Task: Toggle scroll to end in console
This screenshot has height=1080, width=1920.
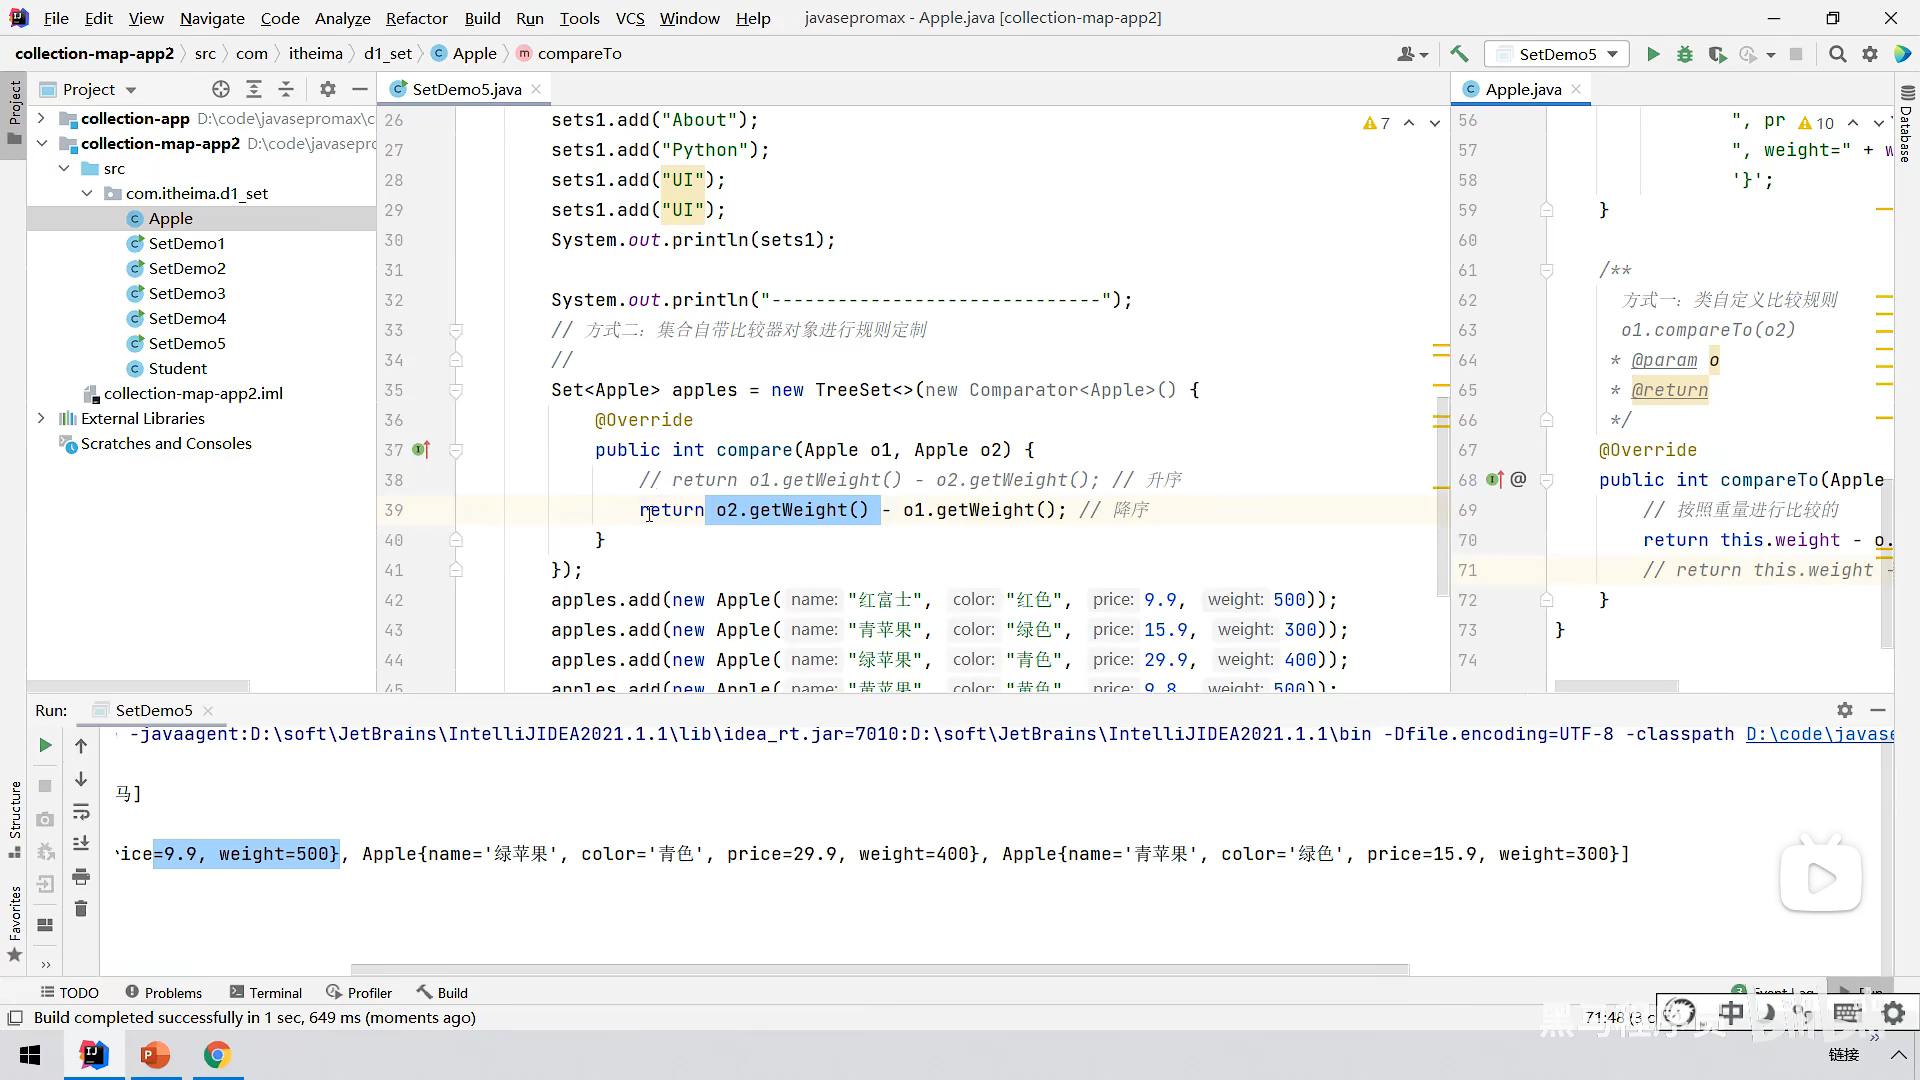Action: [81, 844]
